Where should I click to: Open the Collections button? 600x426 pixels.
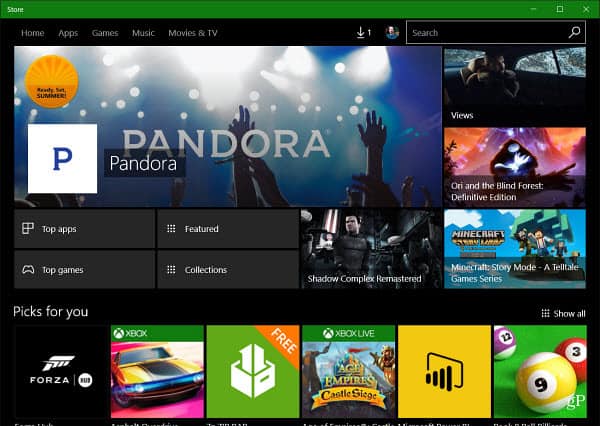click(228, 269)
